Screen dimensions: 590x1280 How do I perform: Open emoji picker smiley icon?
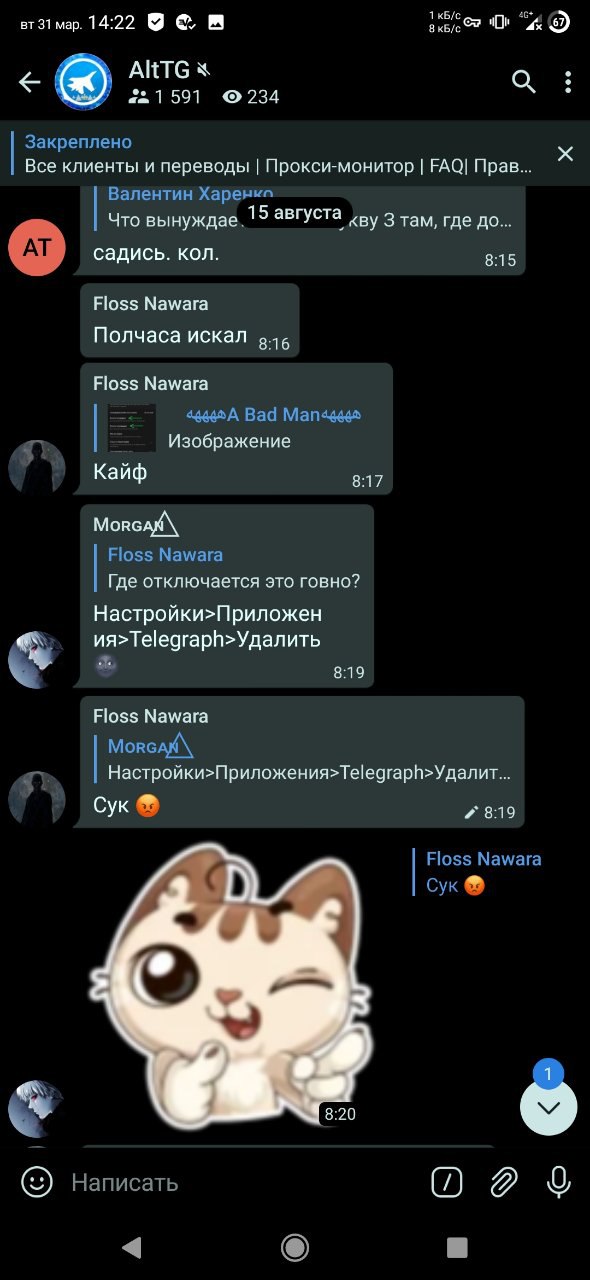coord(37,1183)
